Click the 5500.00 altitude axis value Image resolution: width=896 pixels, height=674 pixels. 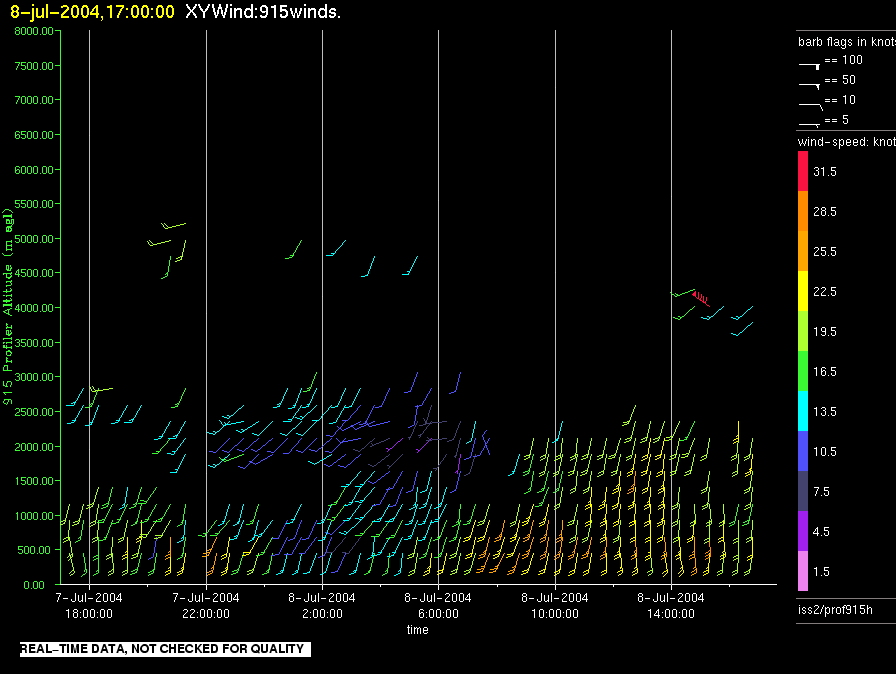[x=34, y=204]
